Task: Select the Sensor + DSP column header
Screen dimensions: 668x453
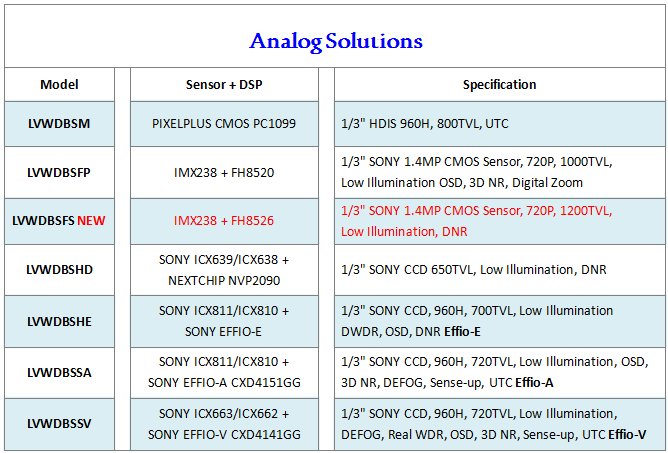Action: coord(225,85)
